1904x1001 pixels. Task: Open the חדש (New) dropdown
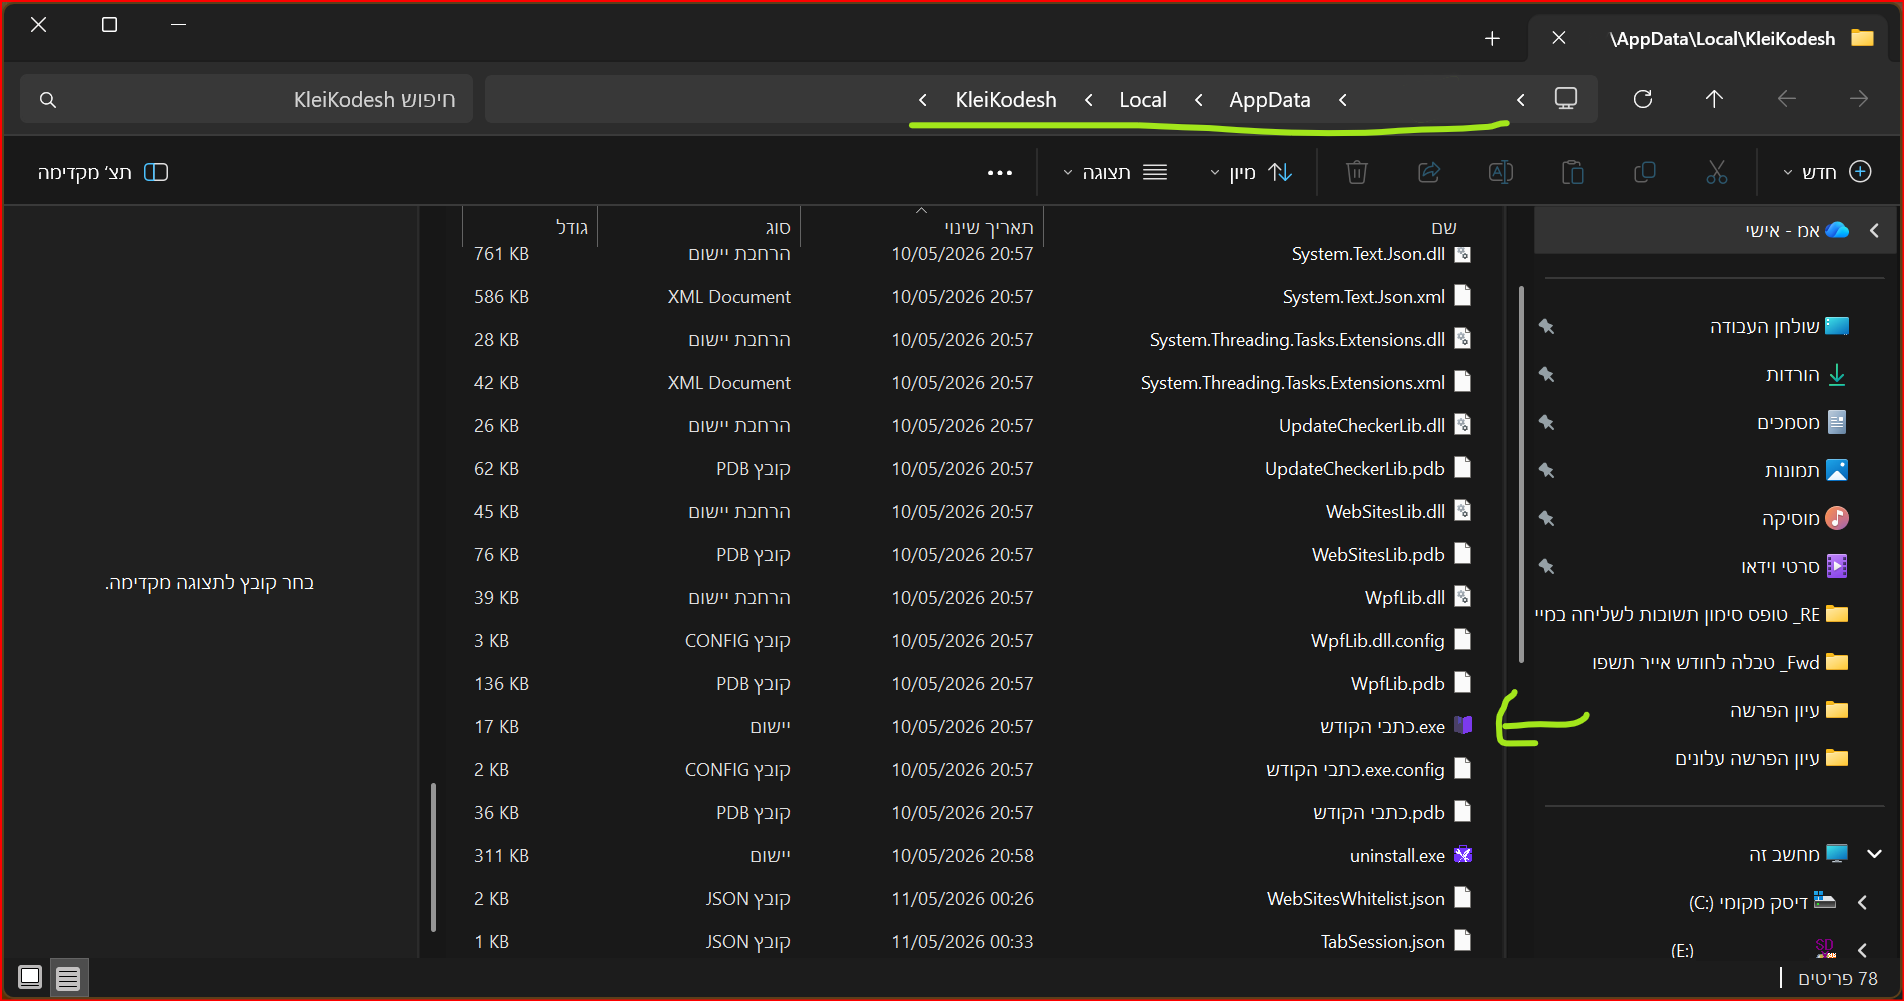pos(1828,173)
